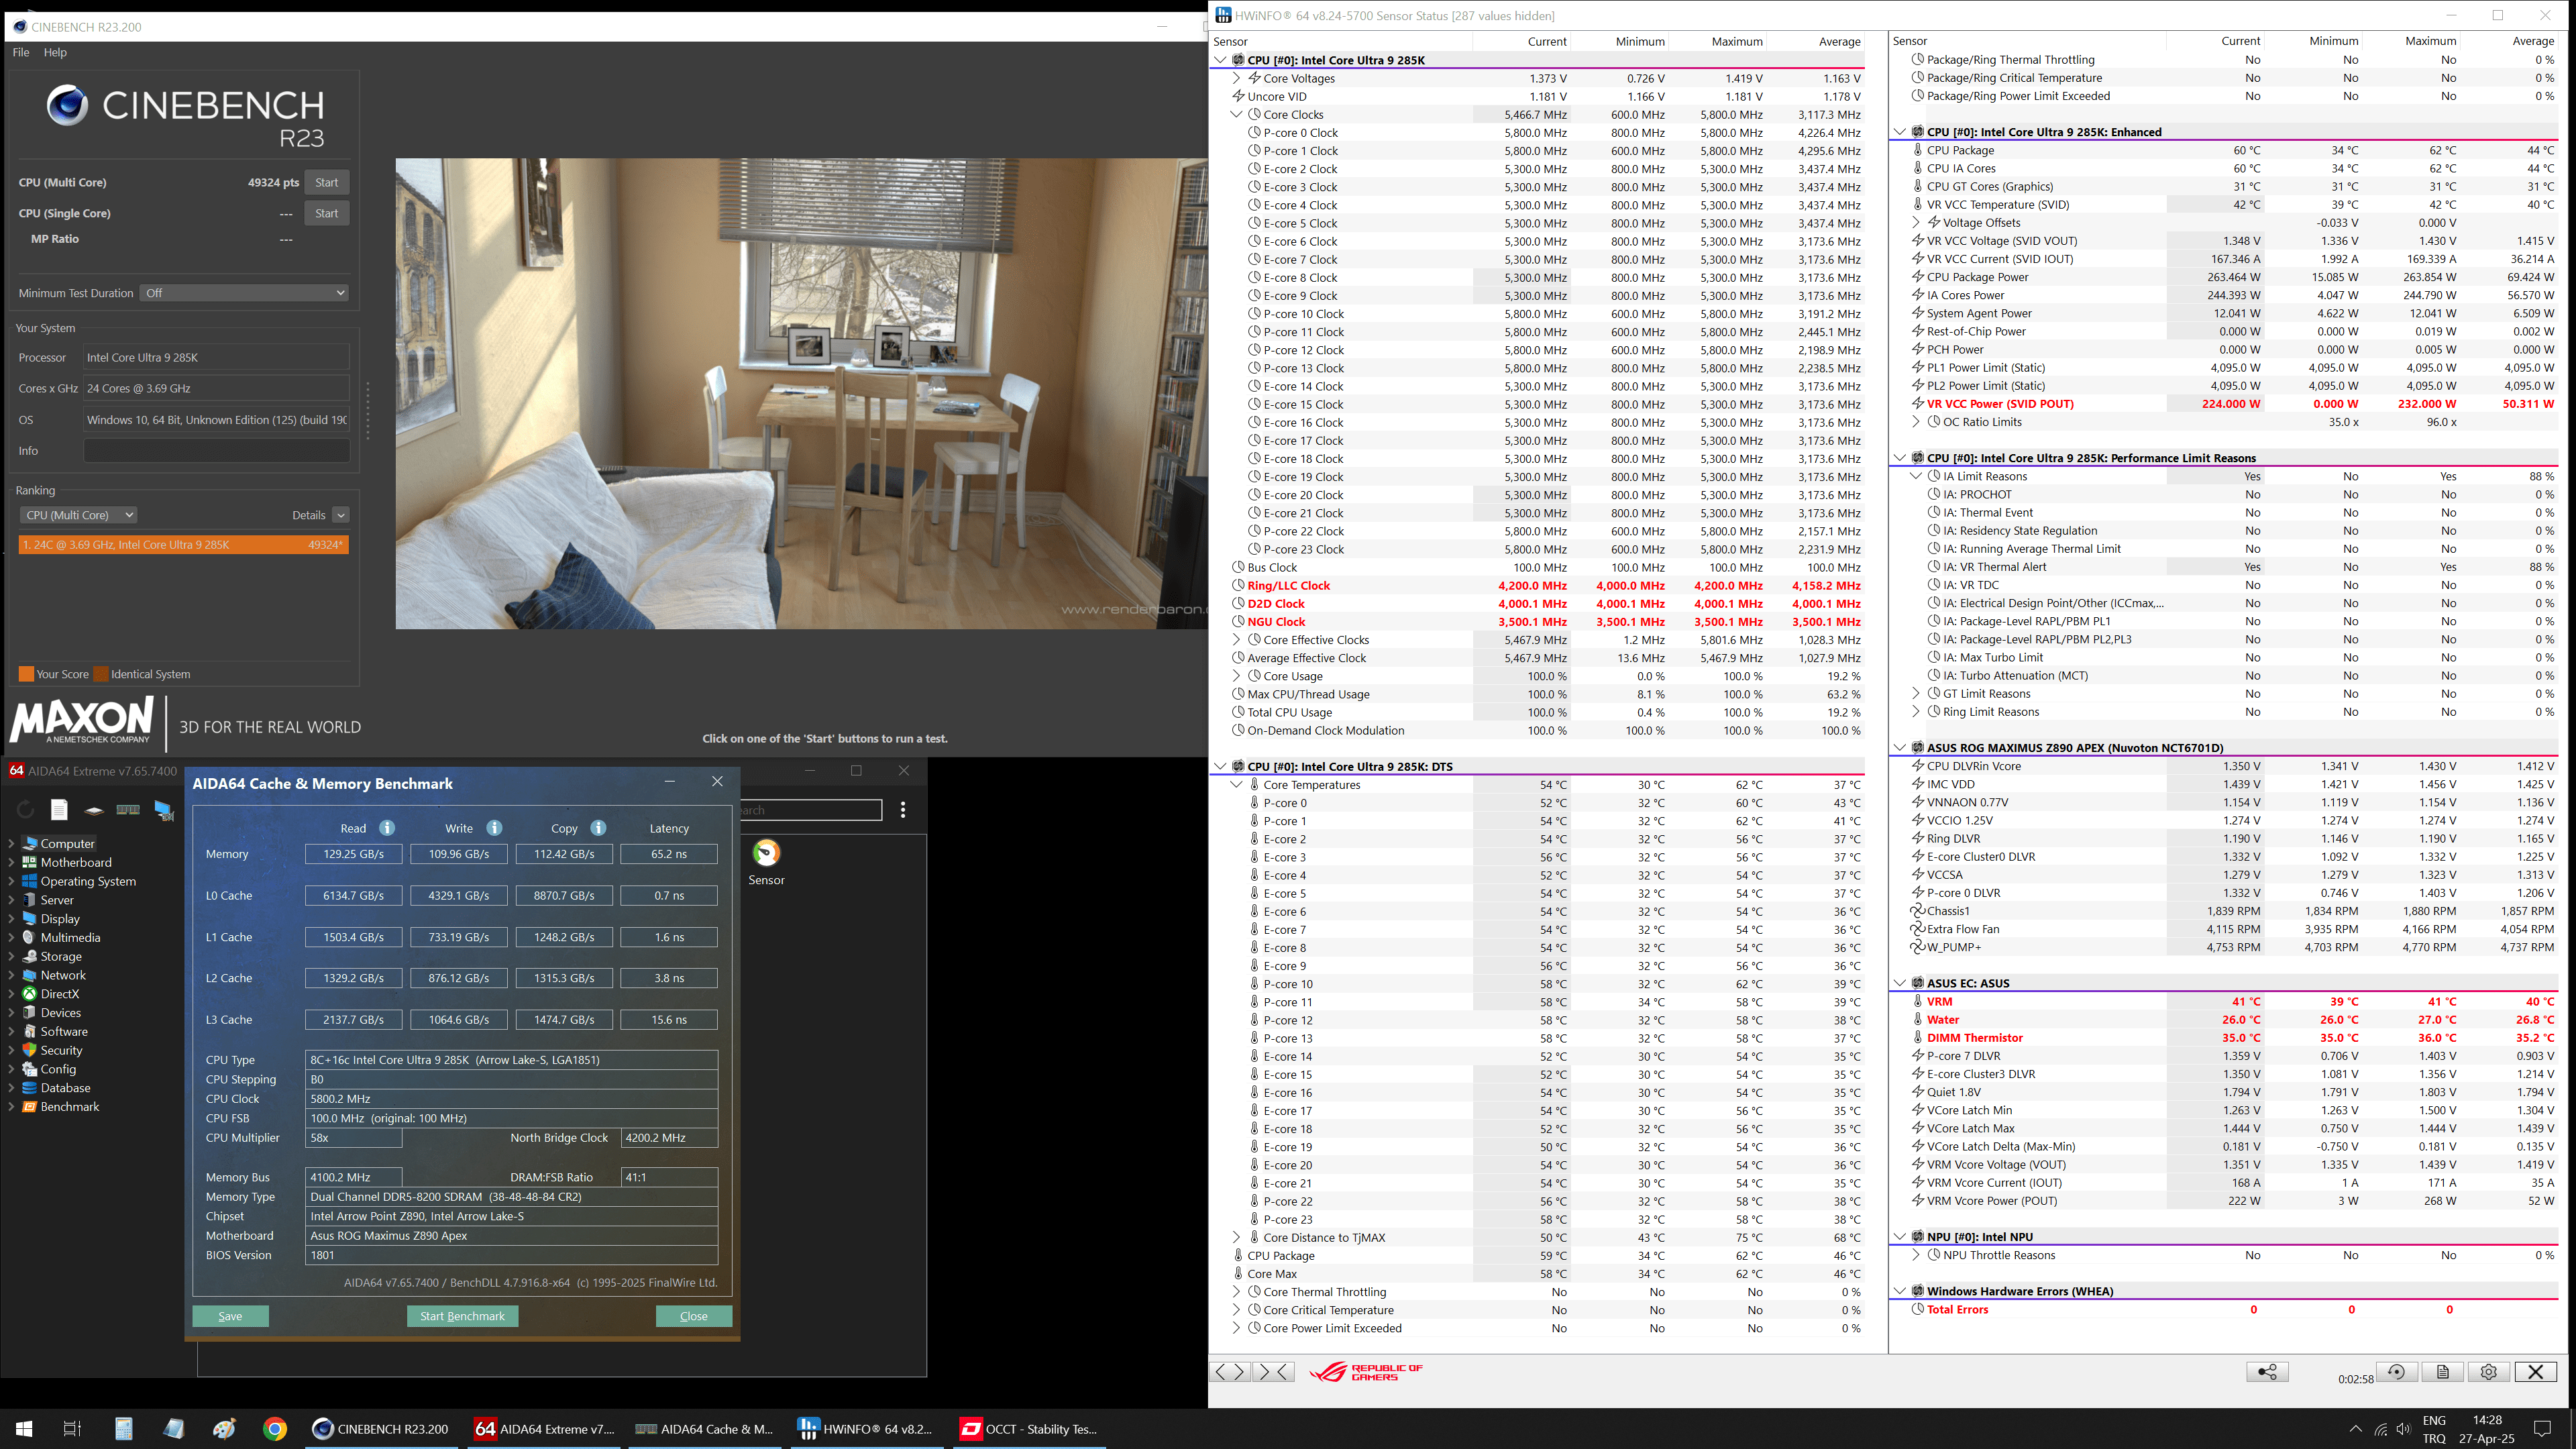Switch to HWiNFO 64 taskbar button
2576x1449 pixels.
[866, 1429]
